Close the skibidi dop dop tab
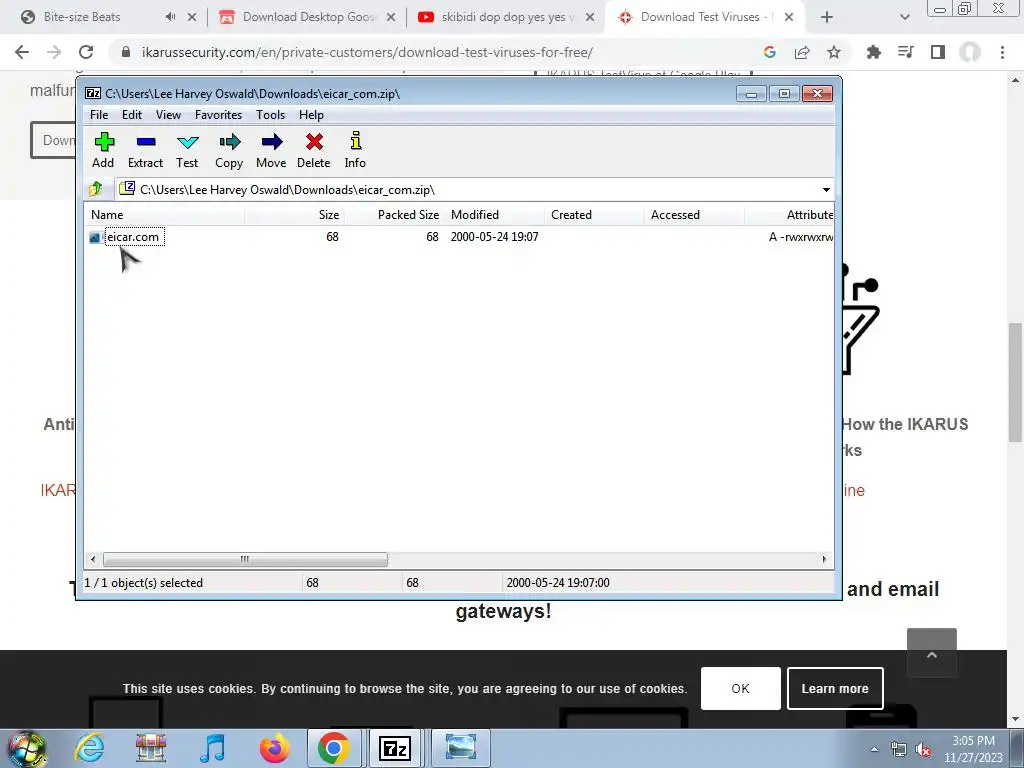Screen dimensions: 1024x768 click(590, 18)
